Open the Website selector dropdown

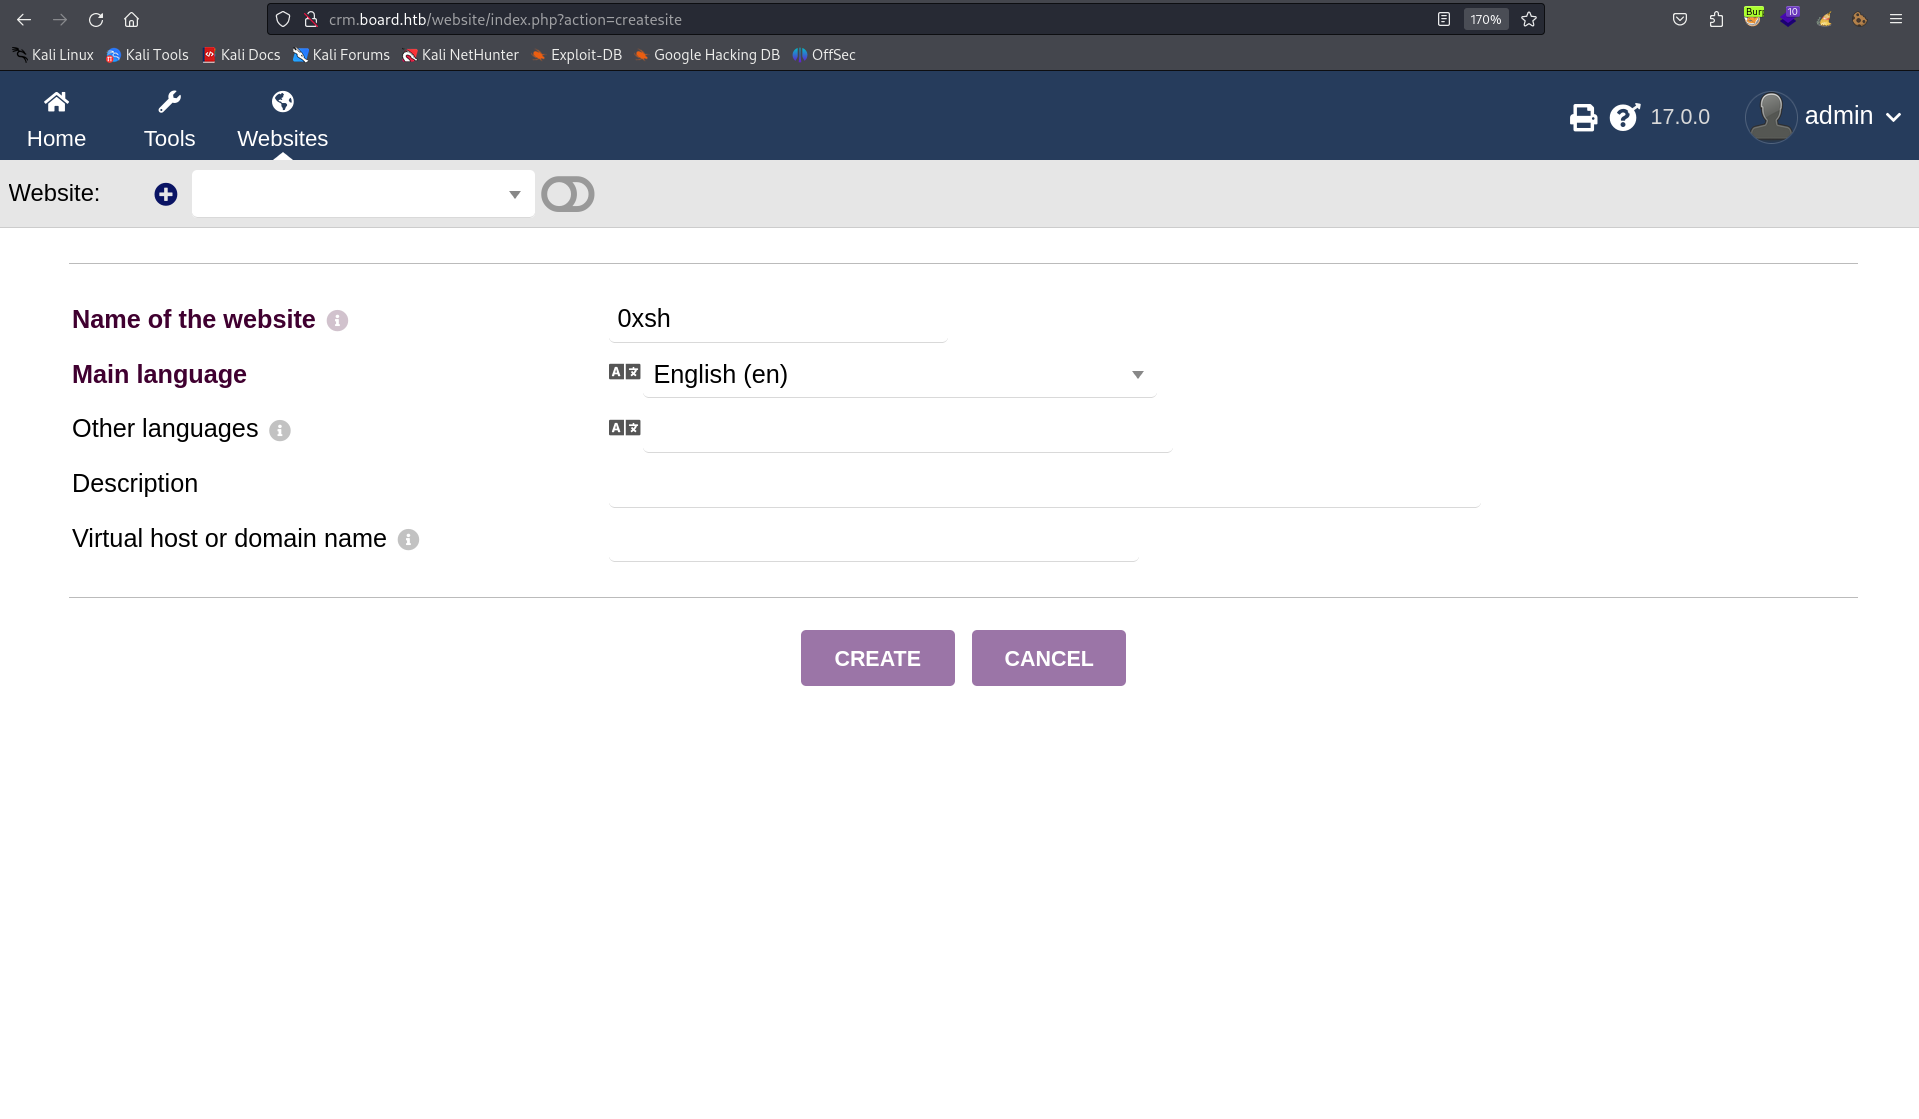[363, 194]
